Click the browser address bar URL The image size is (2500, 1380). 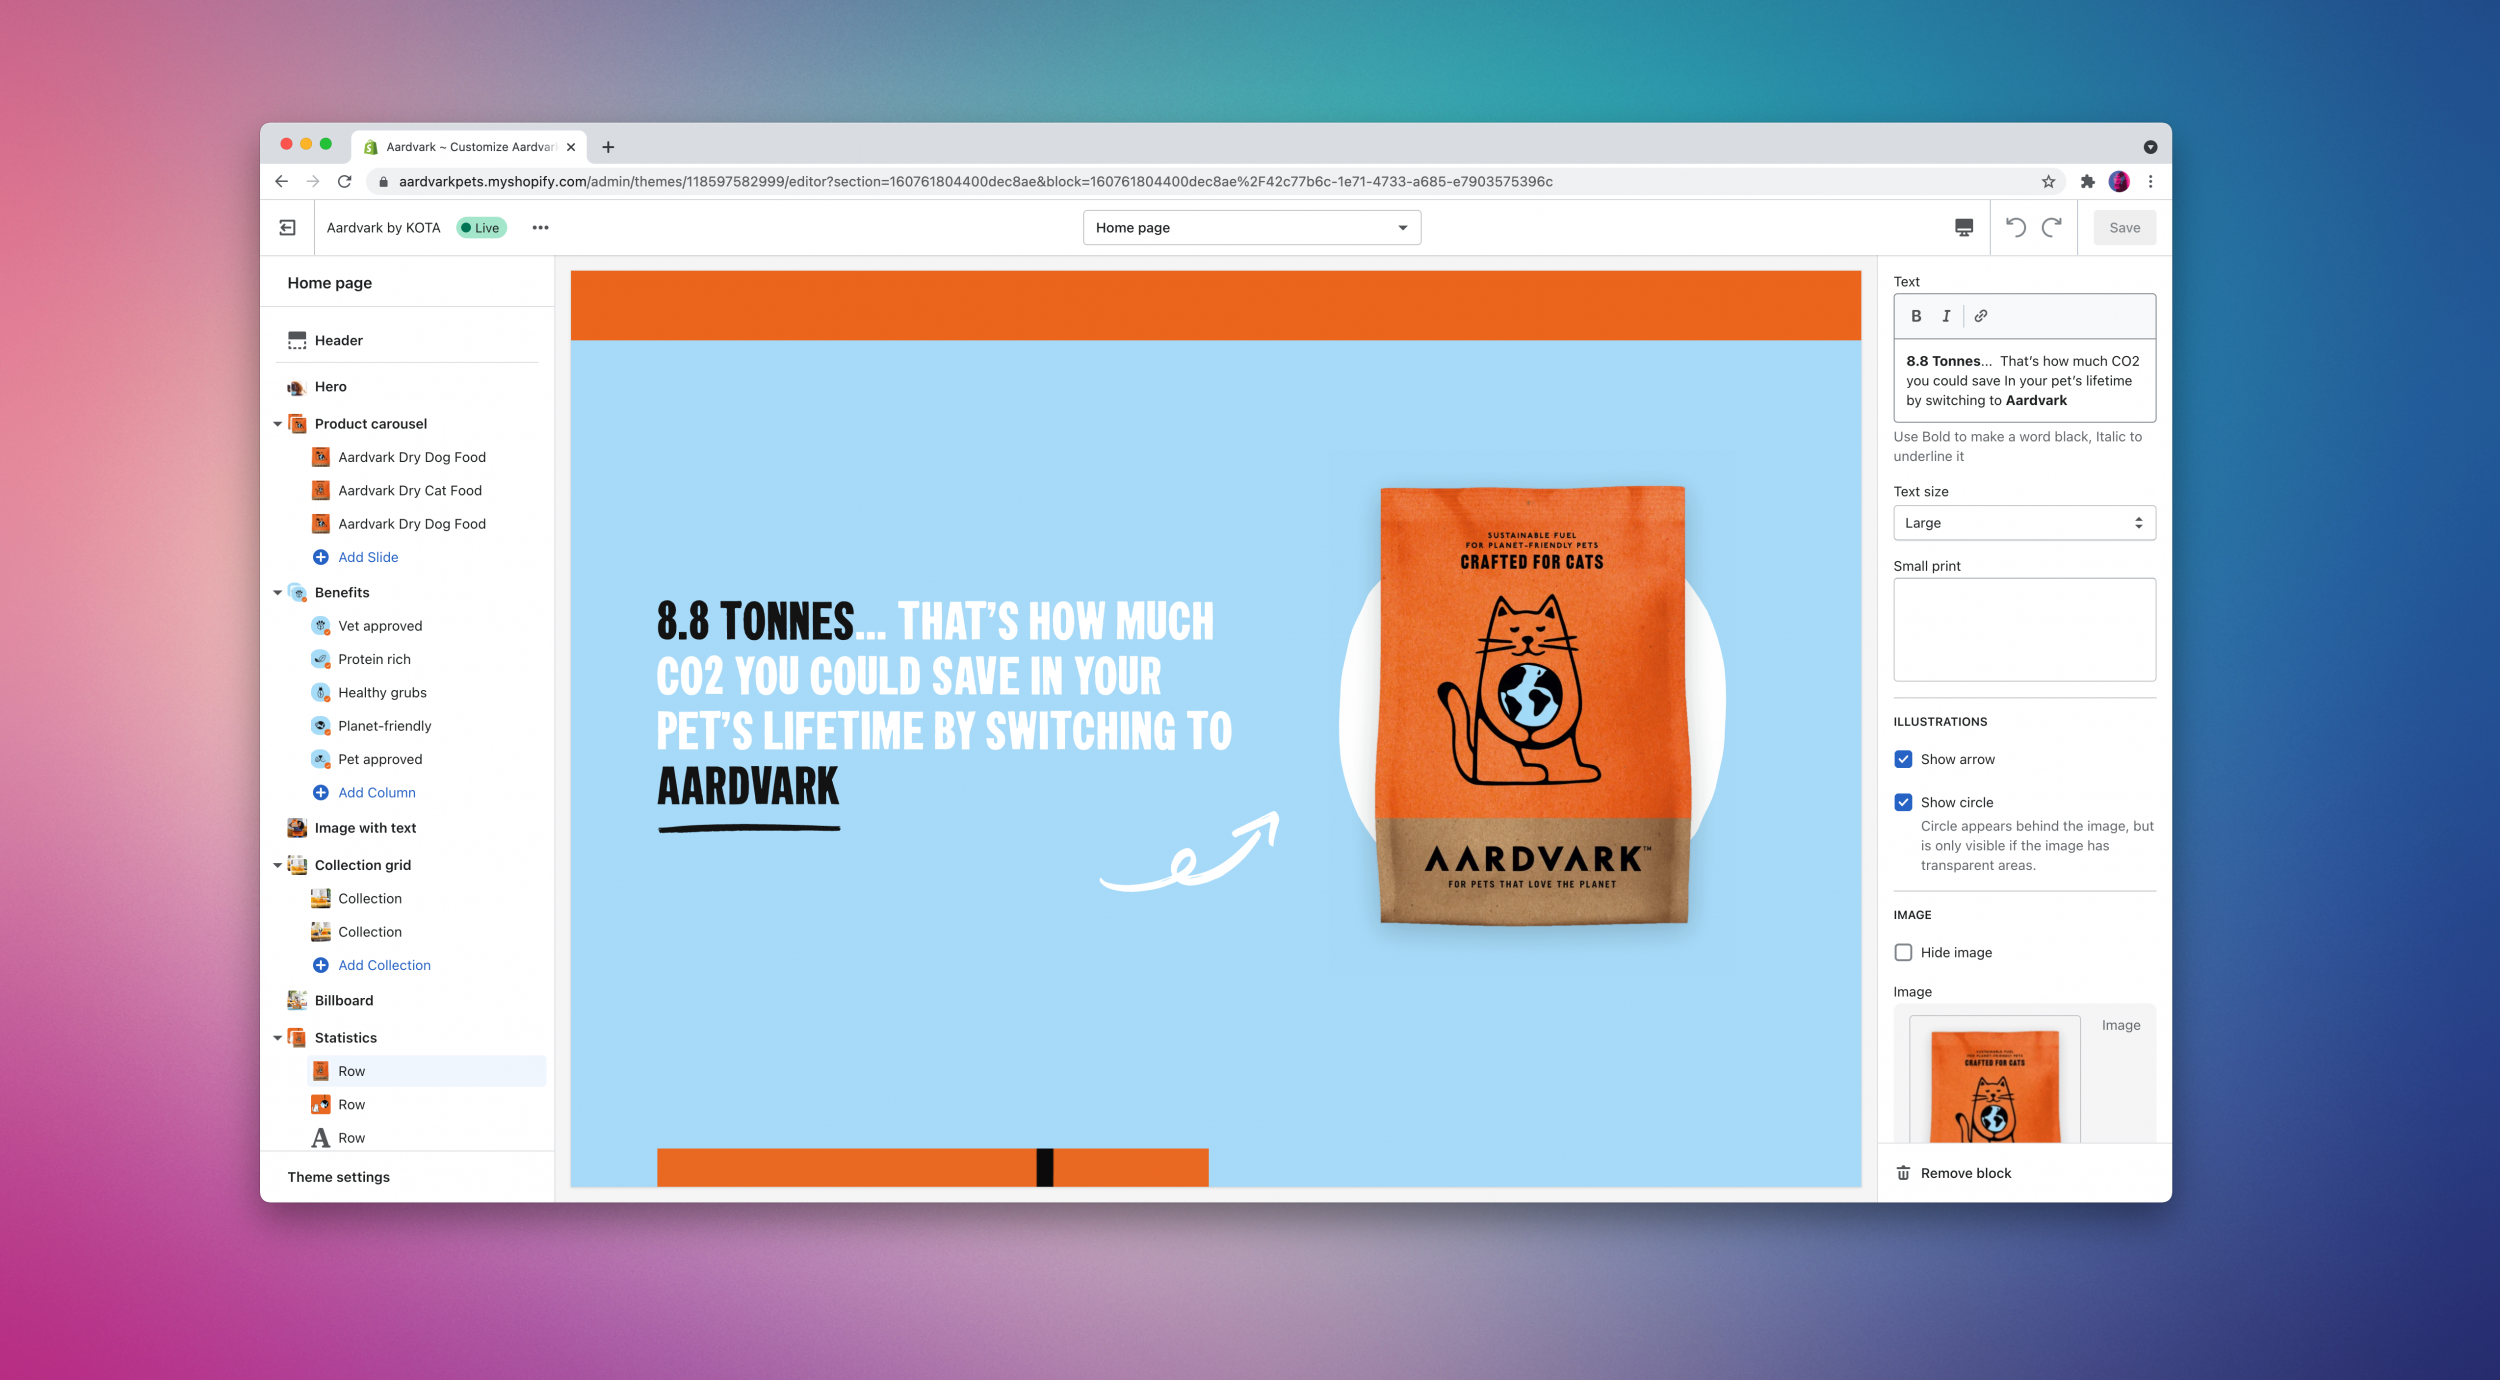pos(975,182)
